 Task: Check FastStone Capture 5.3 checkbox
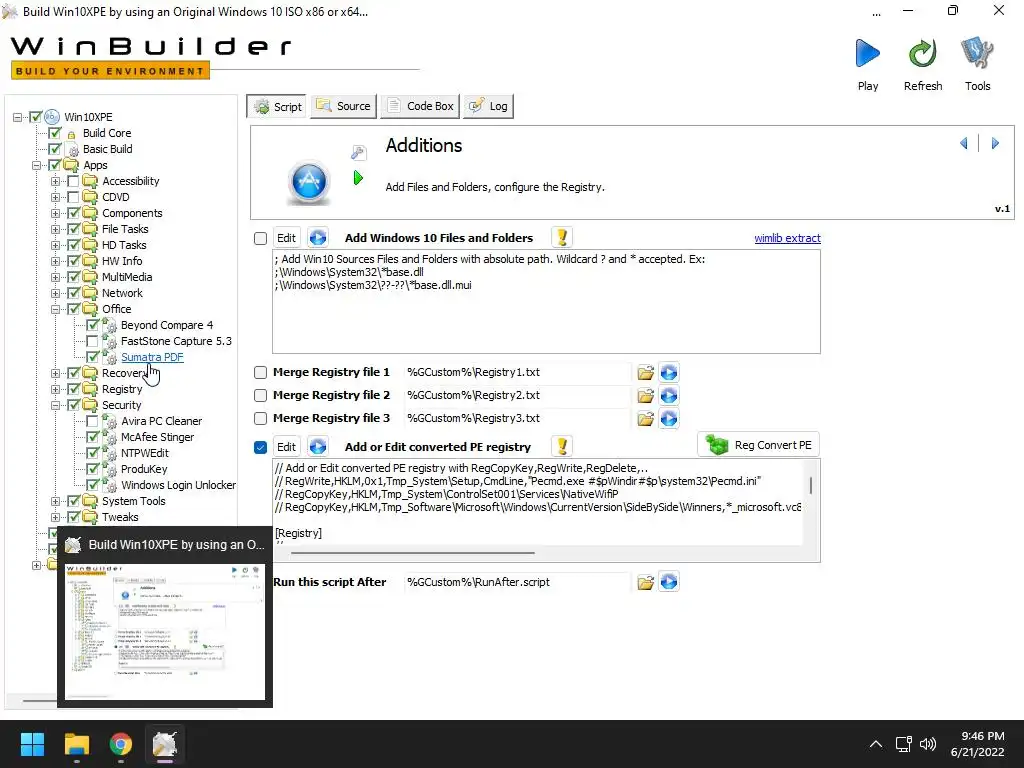point(92,341)
